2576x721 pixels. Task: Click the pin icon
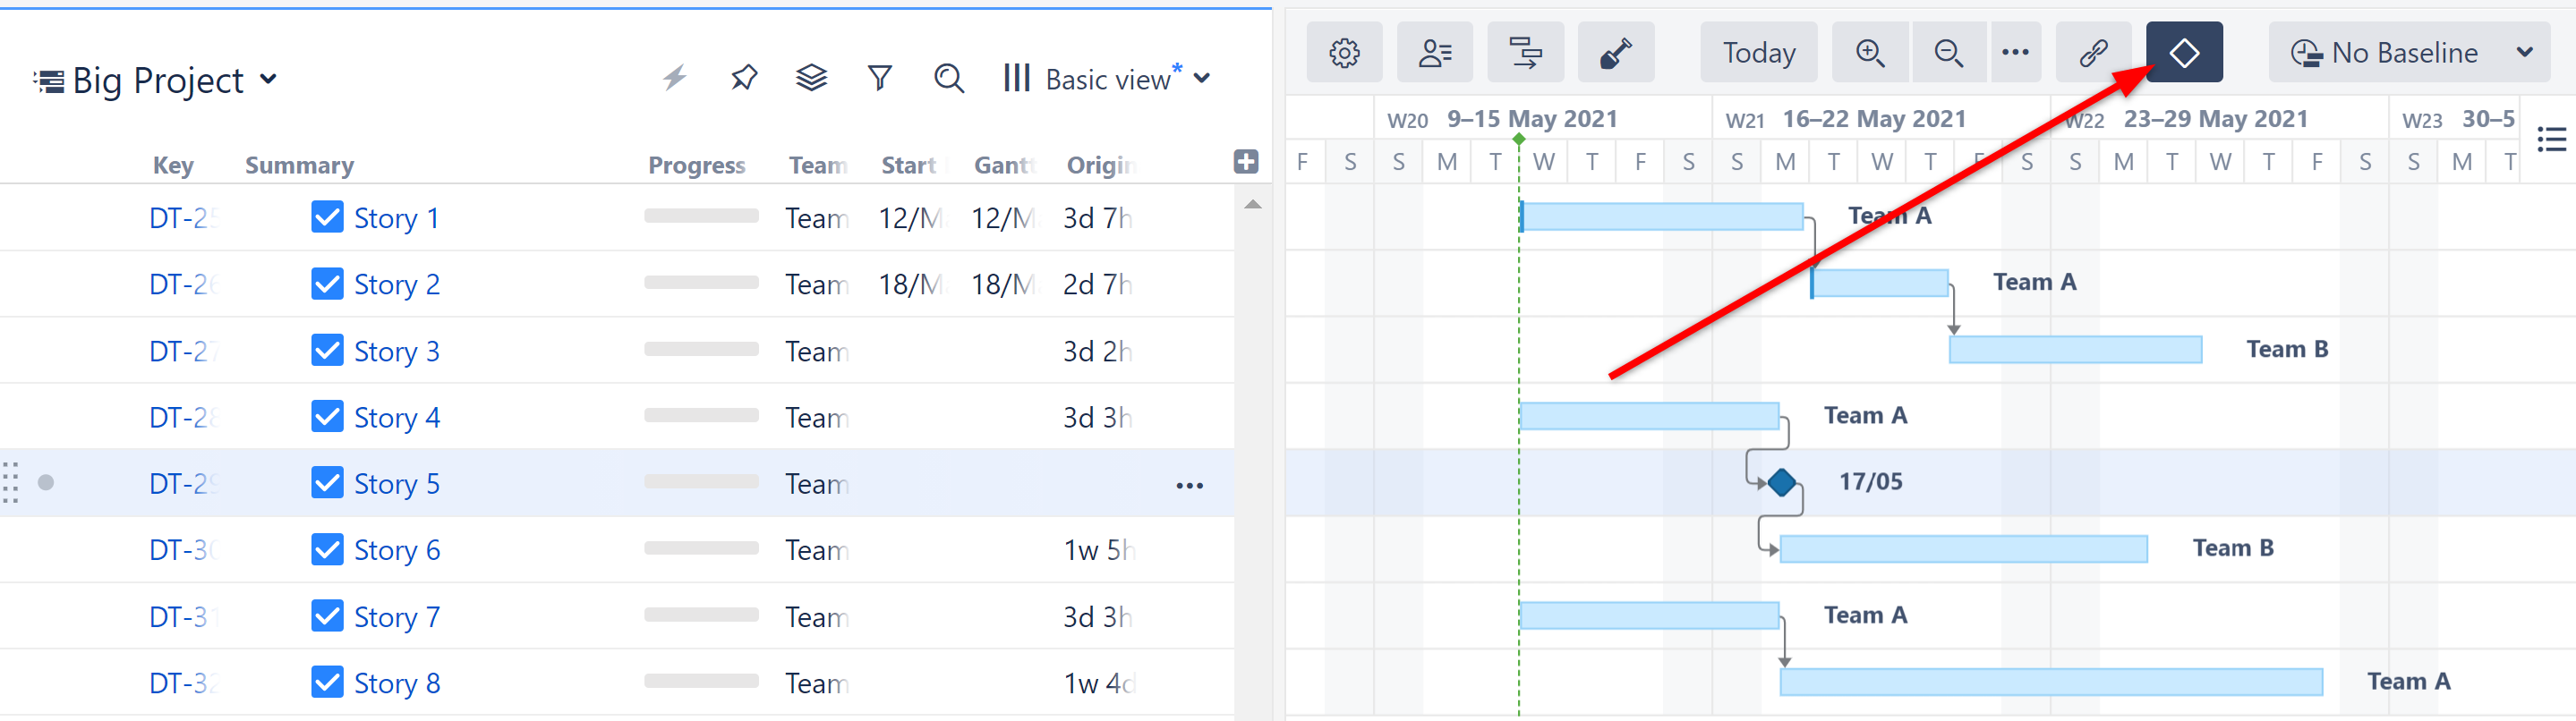click(x=743, y=78)
